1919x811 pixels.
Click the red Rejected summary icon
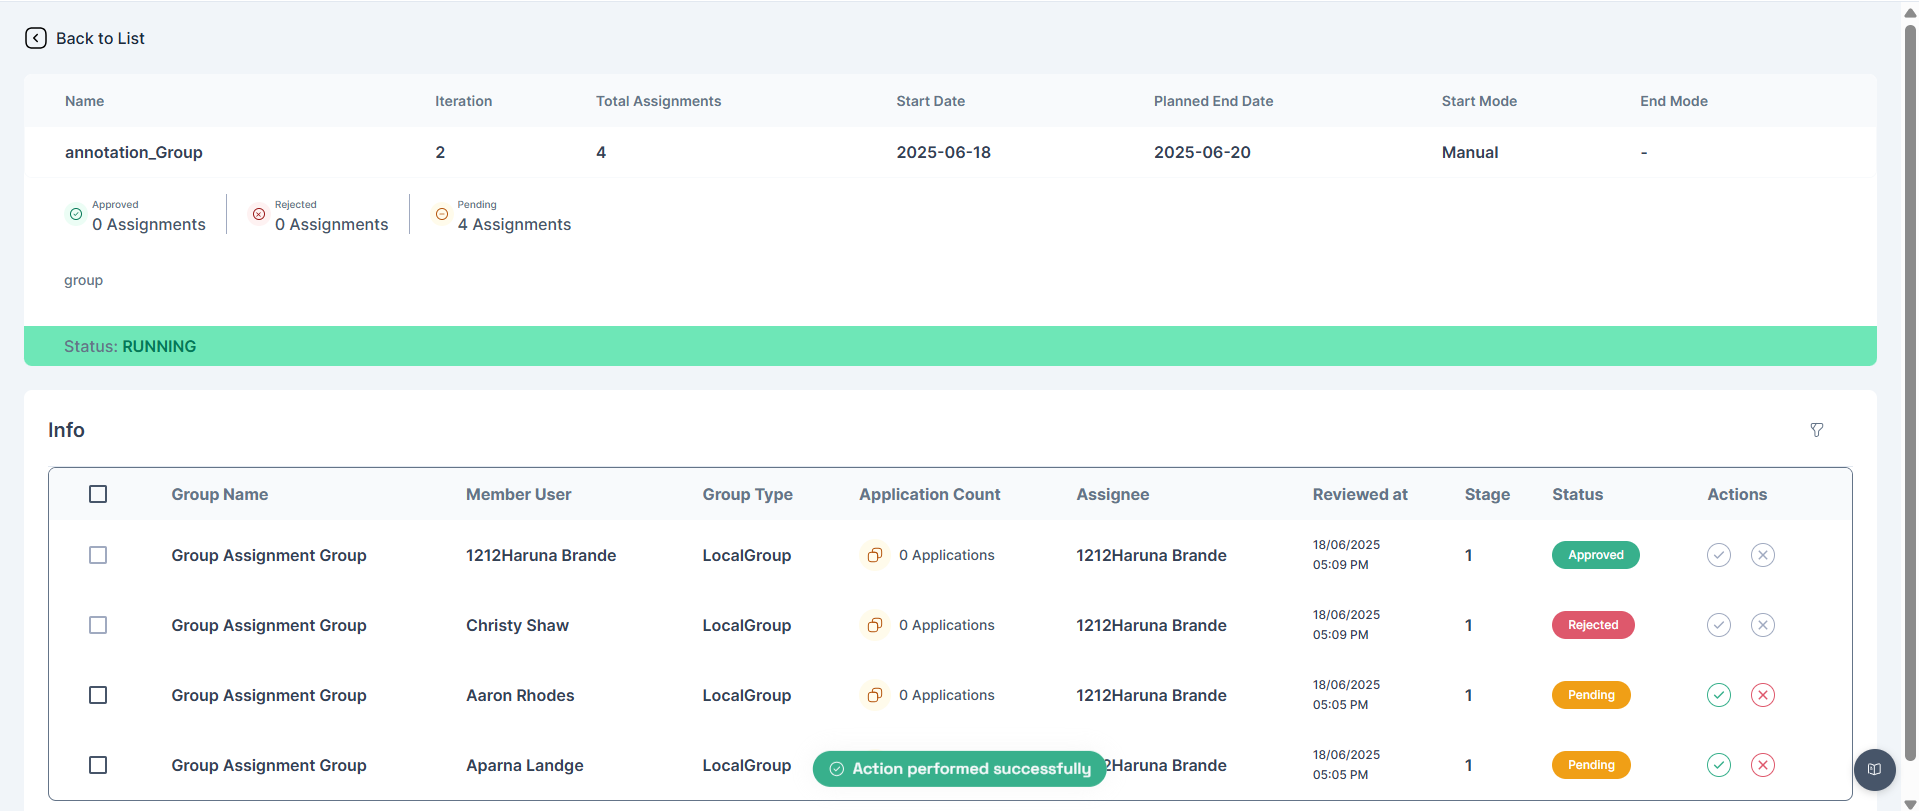tap(259, 214)
